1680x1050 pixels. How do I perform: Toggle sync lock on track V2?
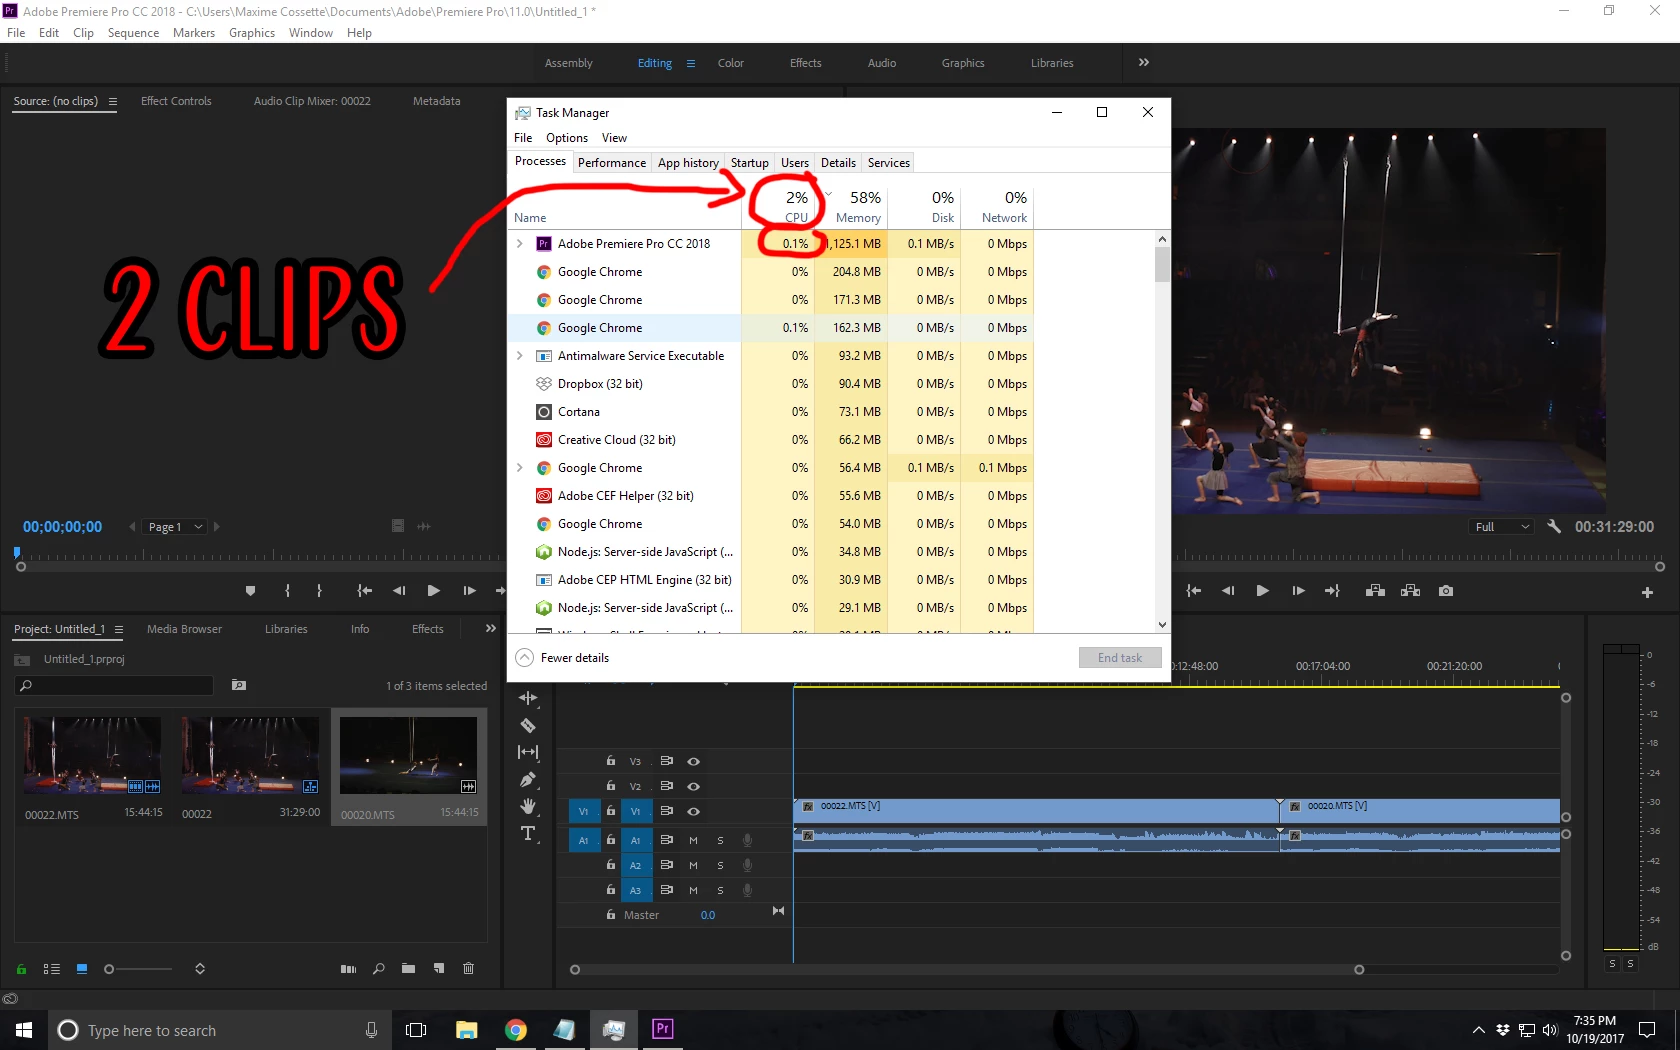[666, 786]
